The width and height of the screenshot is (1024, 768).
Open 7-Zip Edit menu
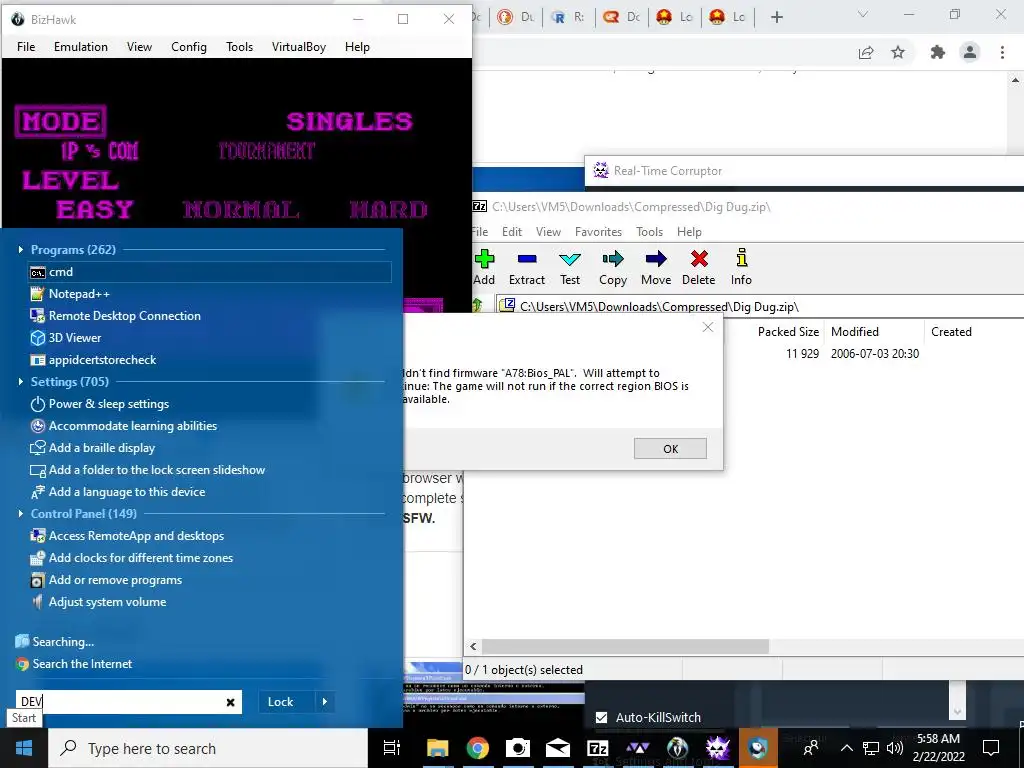point(512,232)
